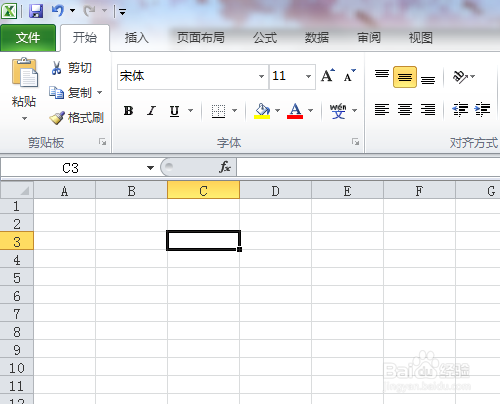This screenshot has width=500, height=404.
Task: Increase font size with large A
Action: 328,76
